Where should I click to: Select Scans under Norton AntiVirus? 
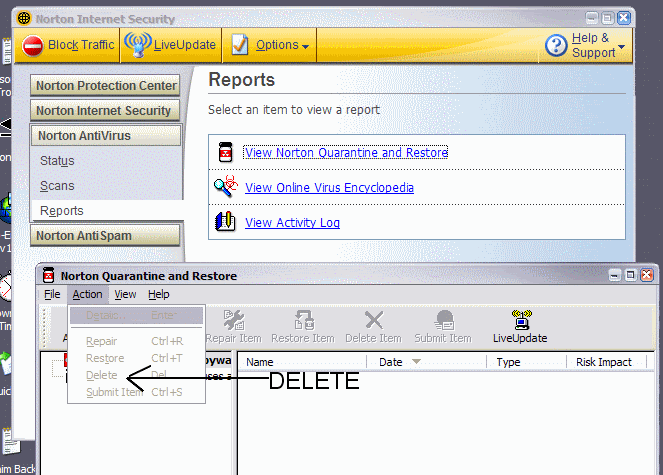tap(57, 186)
